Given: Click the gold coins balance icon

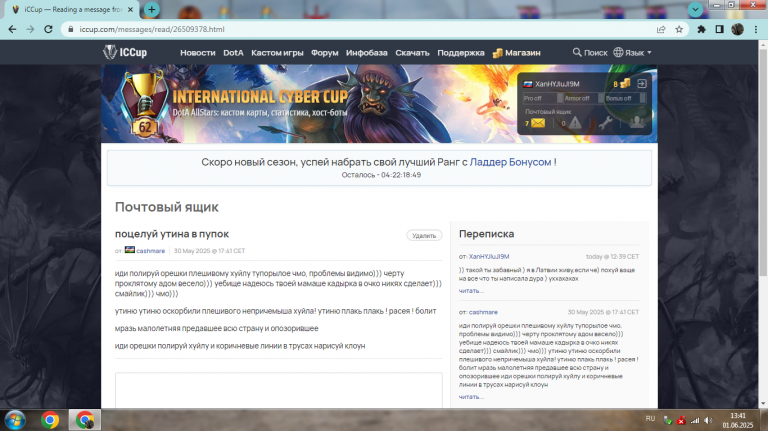Looking at the screenshot, I should [x=625, y=84].
